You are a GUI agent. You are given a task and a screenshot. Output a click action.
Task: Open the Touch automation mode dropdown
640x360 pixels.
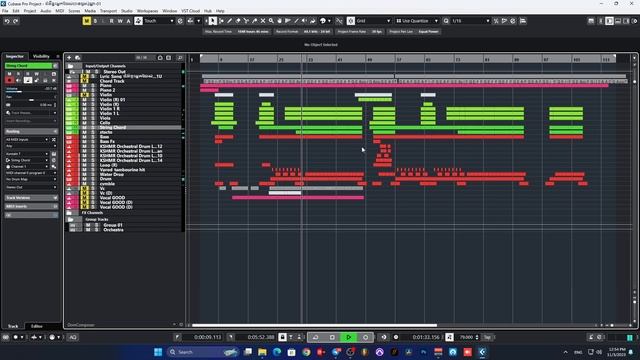tap(159, 21)
